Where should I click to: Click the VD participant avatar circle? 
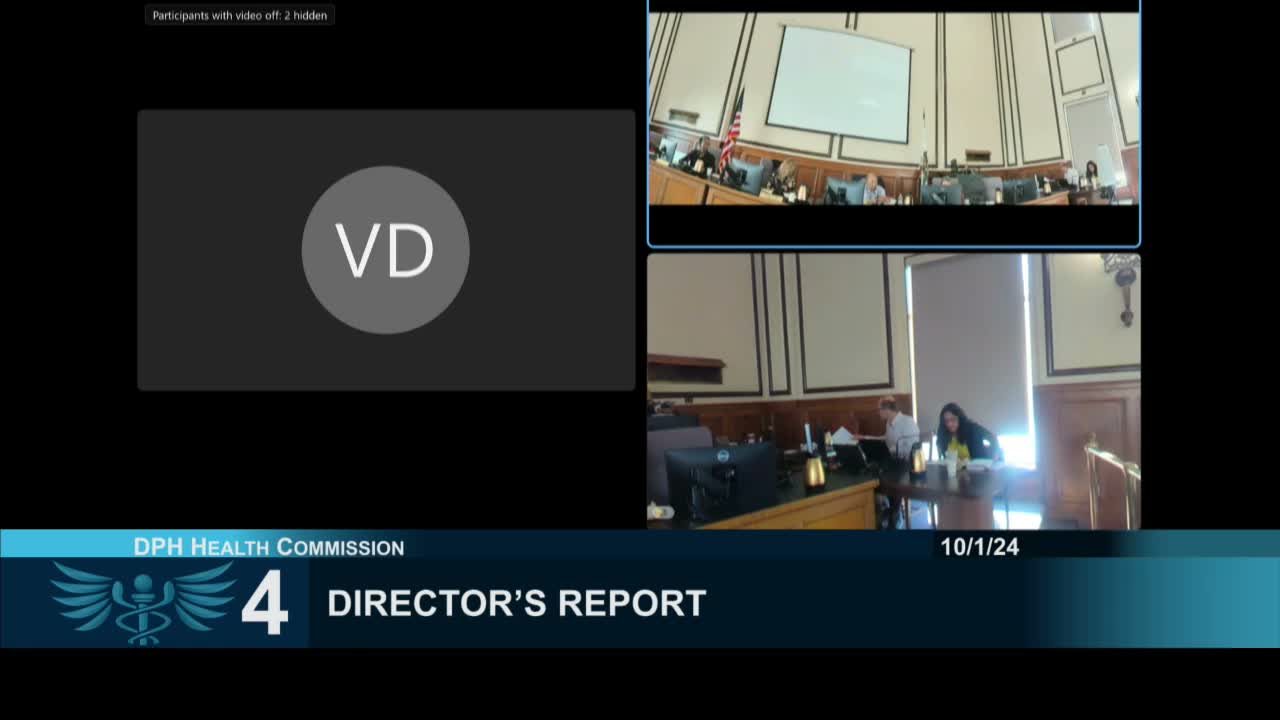[385, 250]
